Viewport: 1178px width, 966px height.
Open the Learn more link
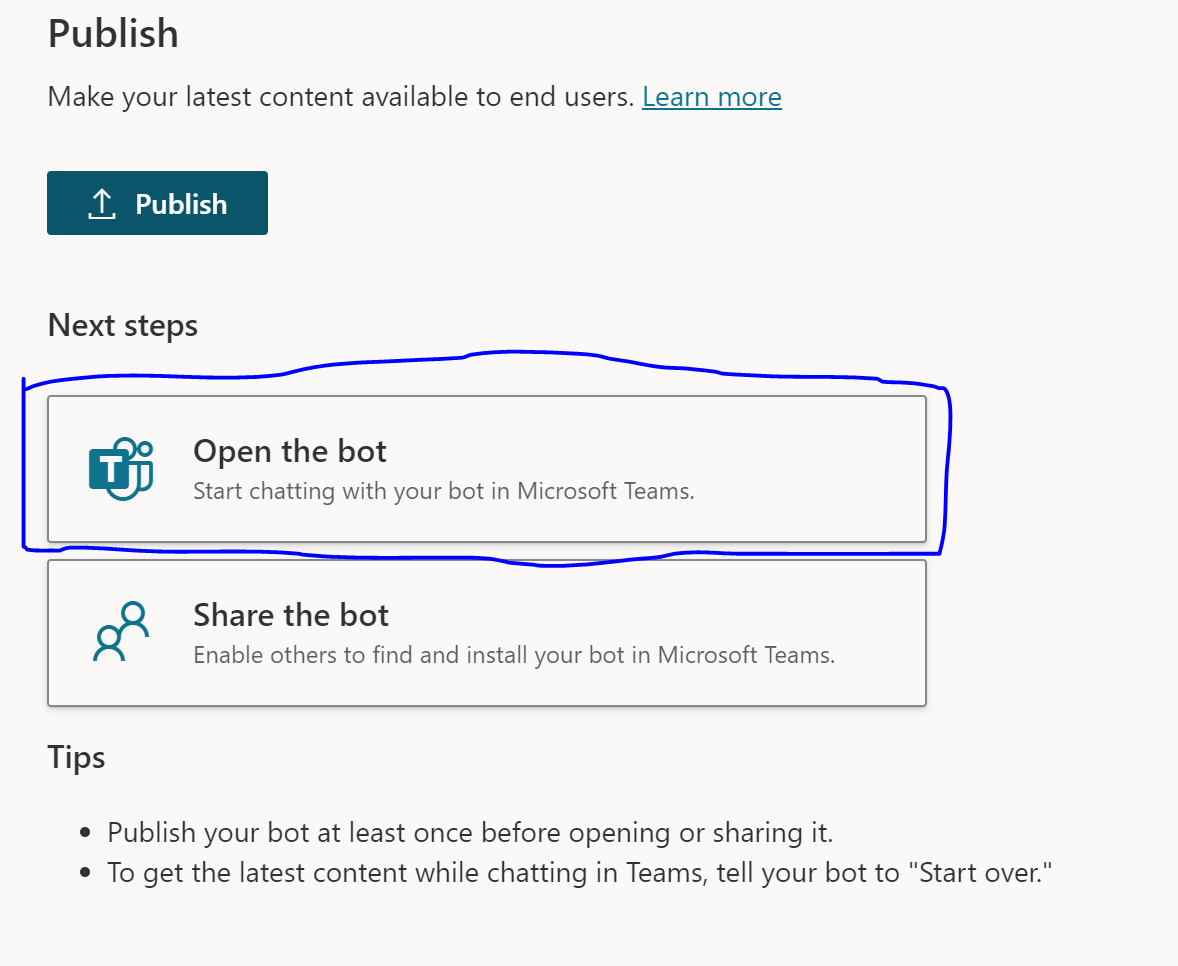pos(711,97)
